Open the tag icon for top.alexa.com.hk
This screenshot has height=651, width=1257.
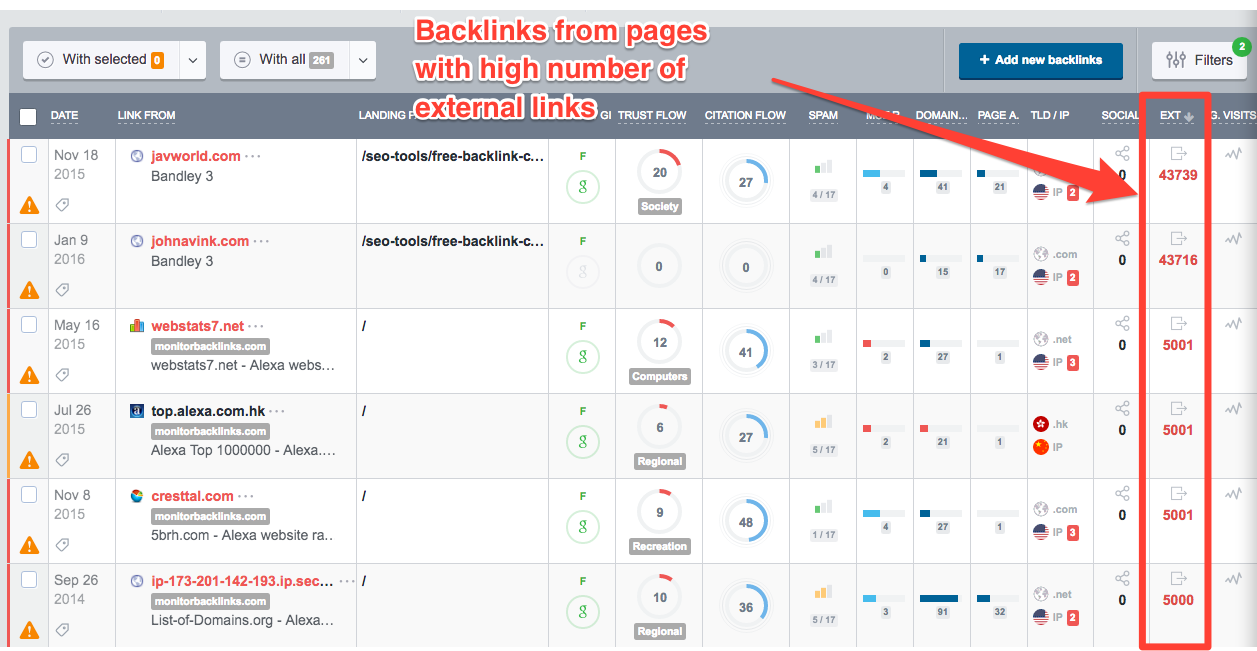pos(63,460)
